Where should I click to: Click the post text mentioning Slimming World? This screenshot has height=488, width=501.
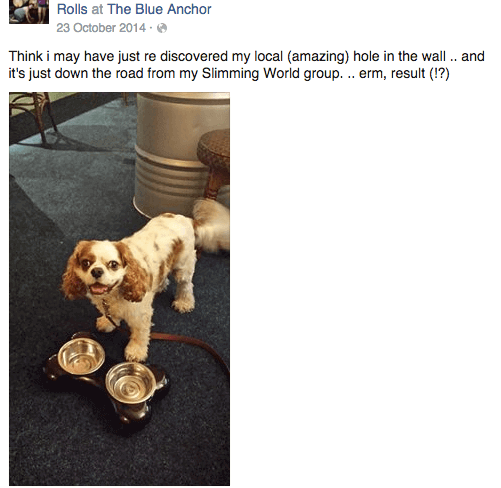point(229,73)
